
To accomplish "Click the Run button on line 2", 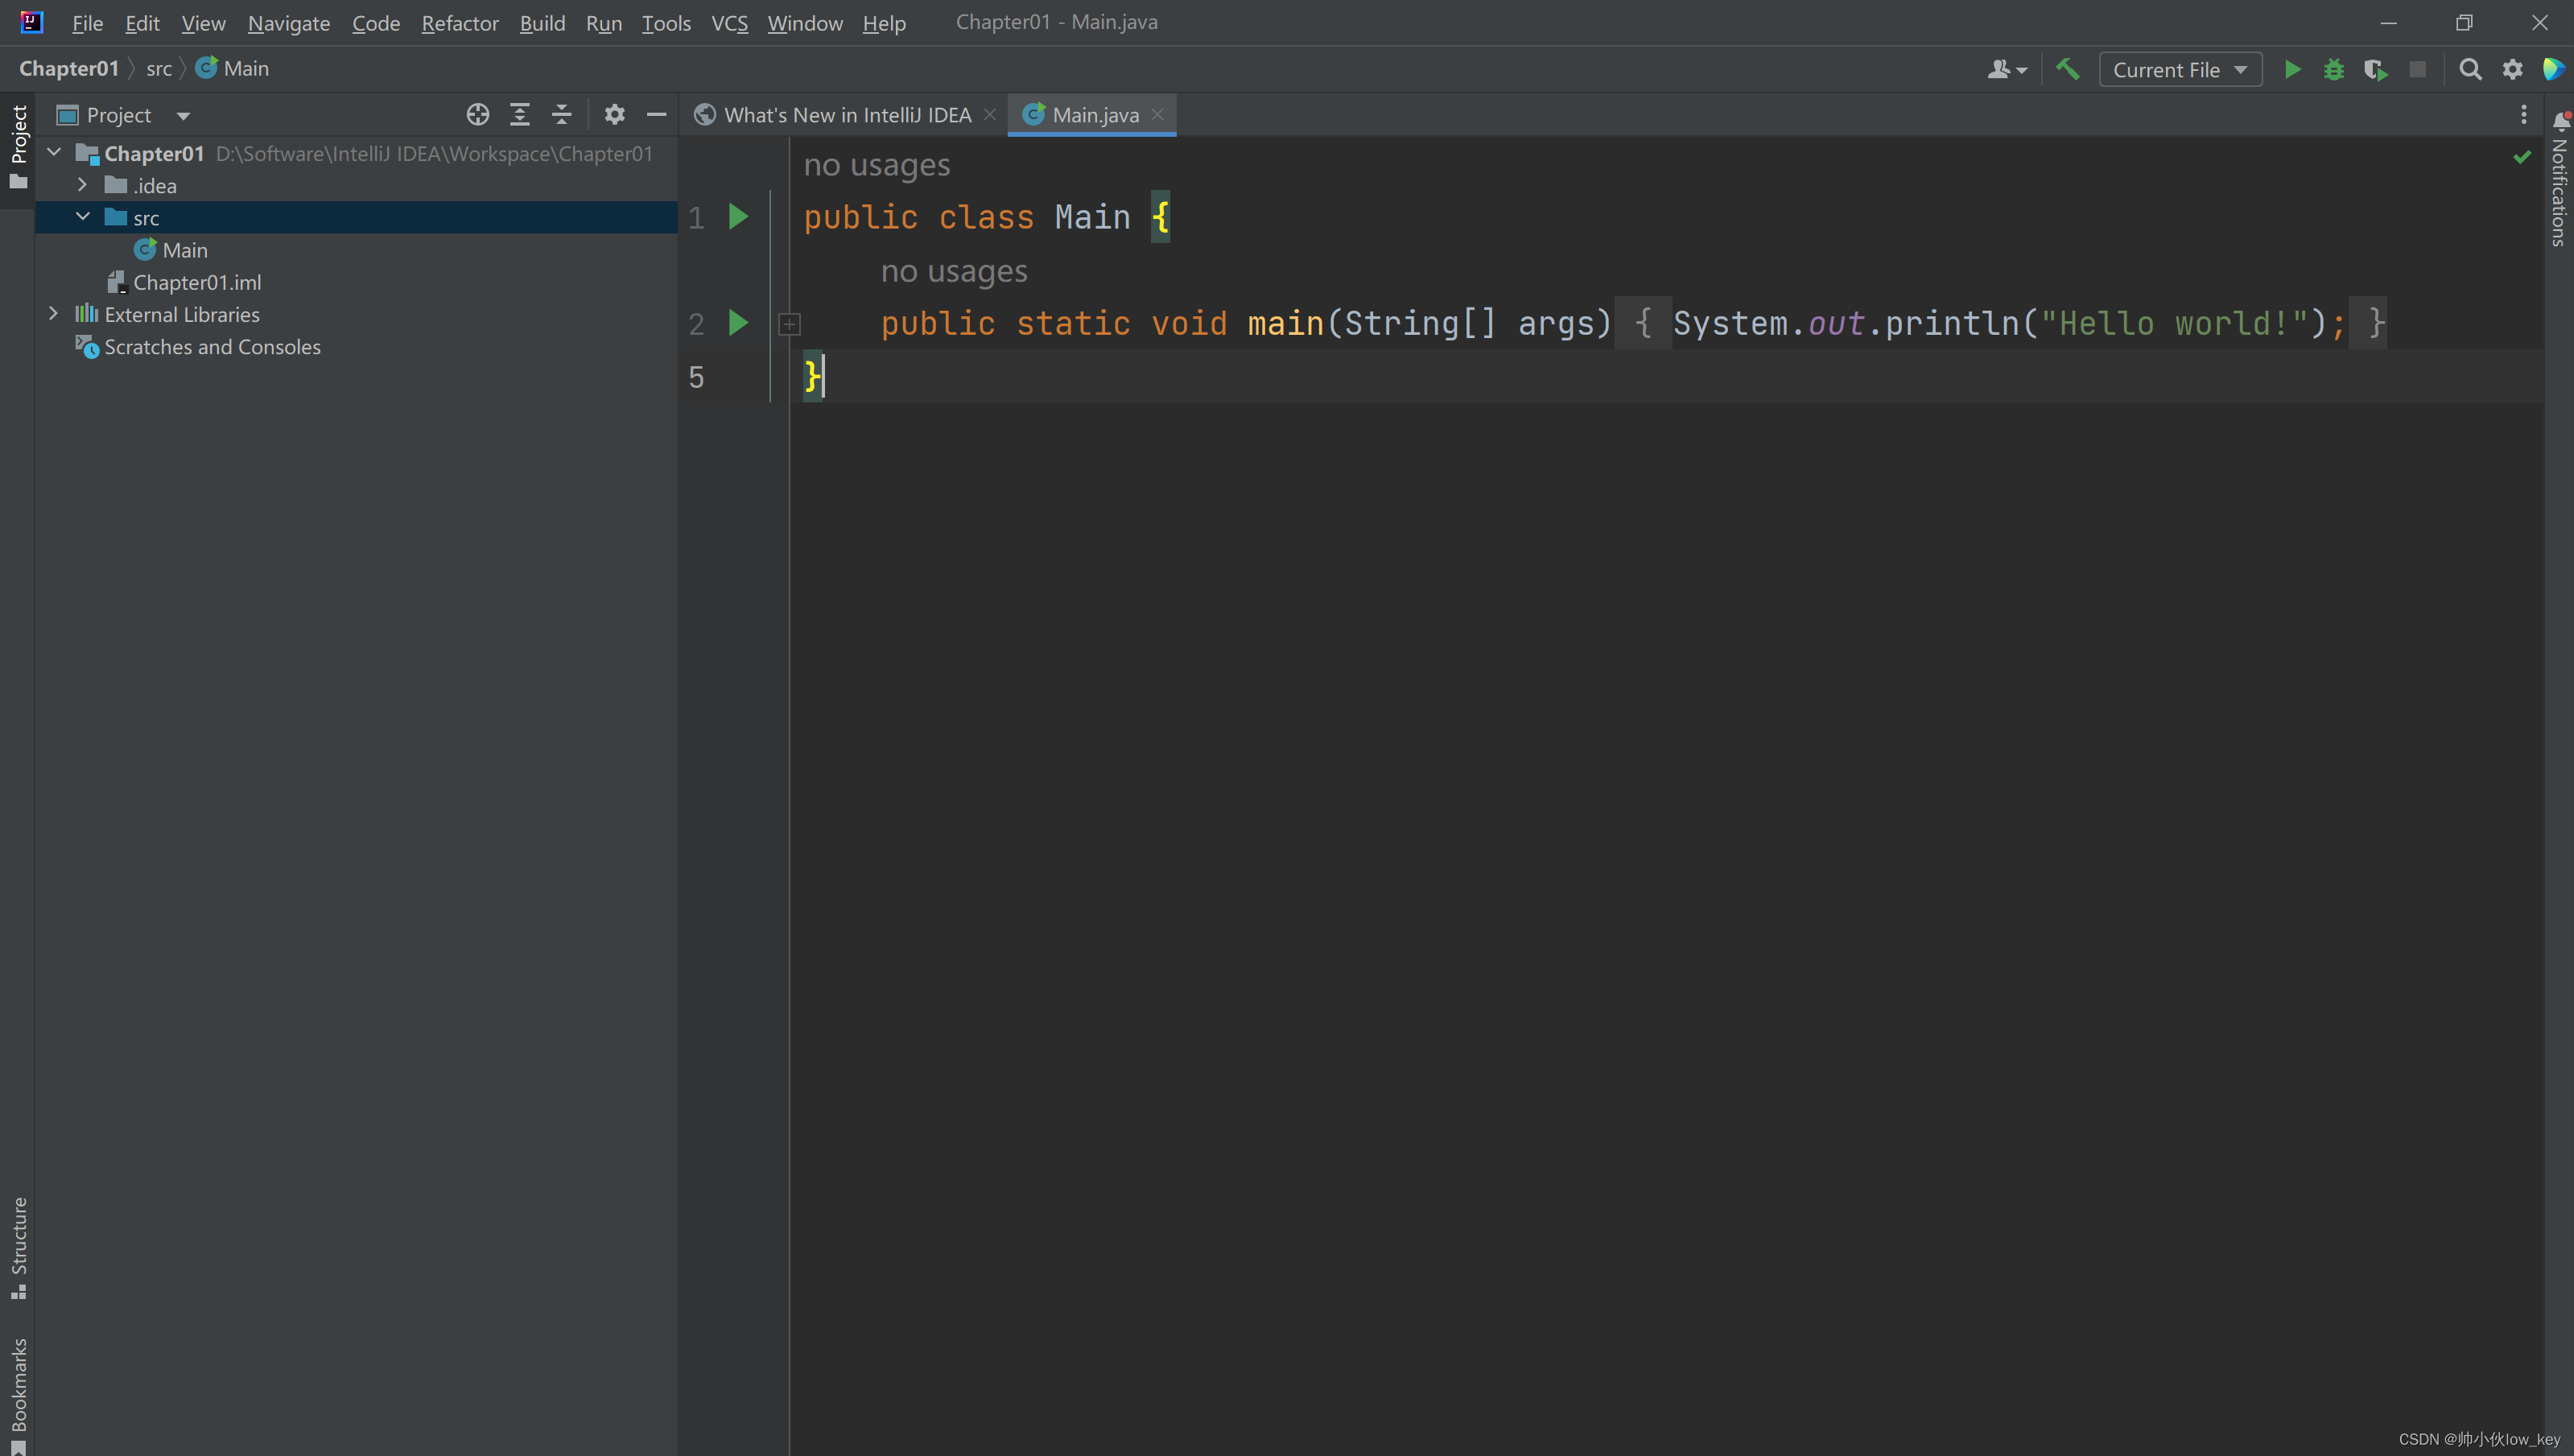I will (737, 324).
